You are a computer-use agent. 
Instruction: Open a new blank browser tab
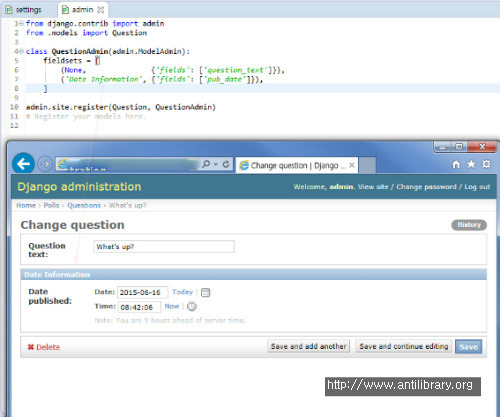point(368,165)
